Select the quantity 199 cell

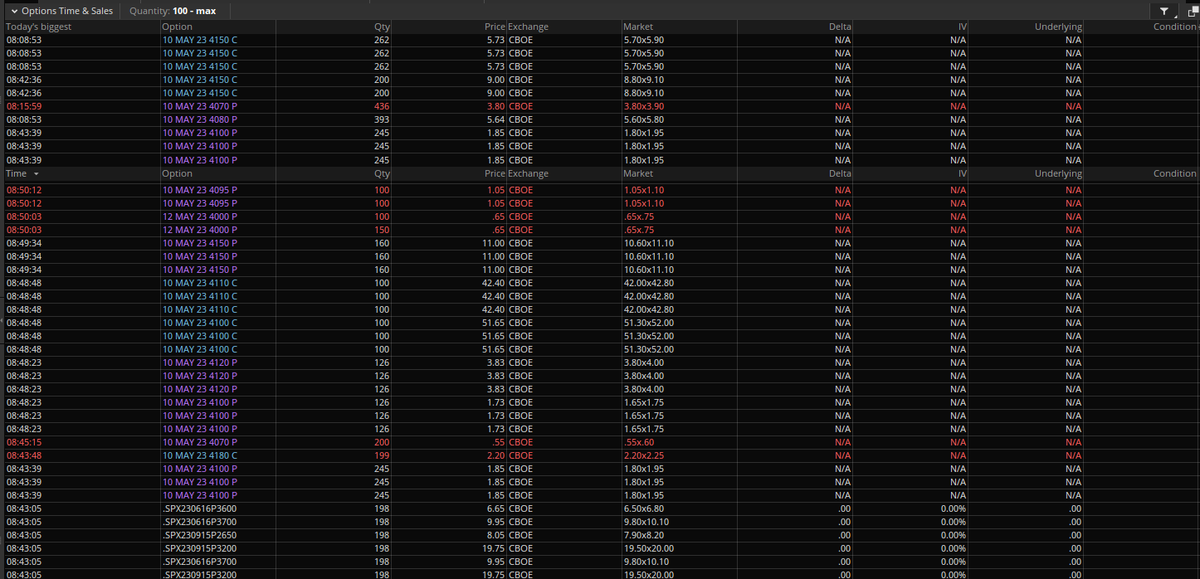pos(380,455)
